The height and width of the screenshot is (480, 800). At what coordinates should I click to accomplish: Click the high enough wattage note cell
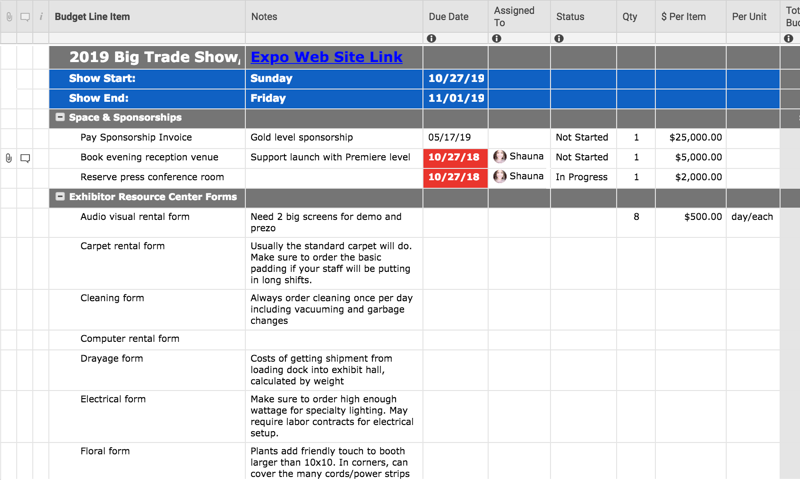[x=334, y=416]
